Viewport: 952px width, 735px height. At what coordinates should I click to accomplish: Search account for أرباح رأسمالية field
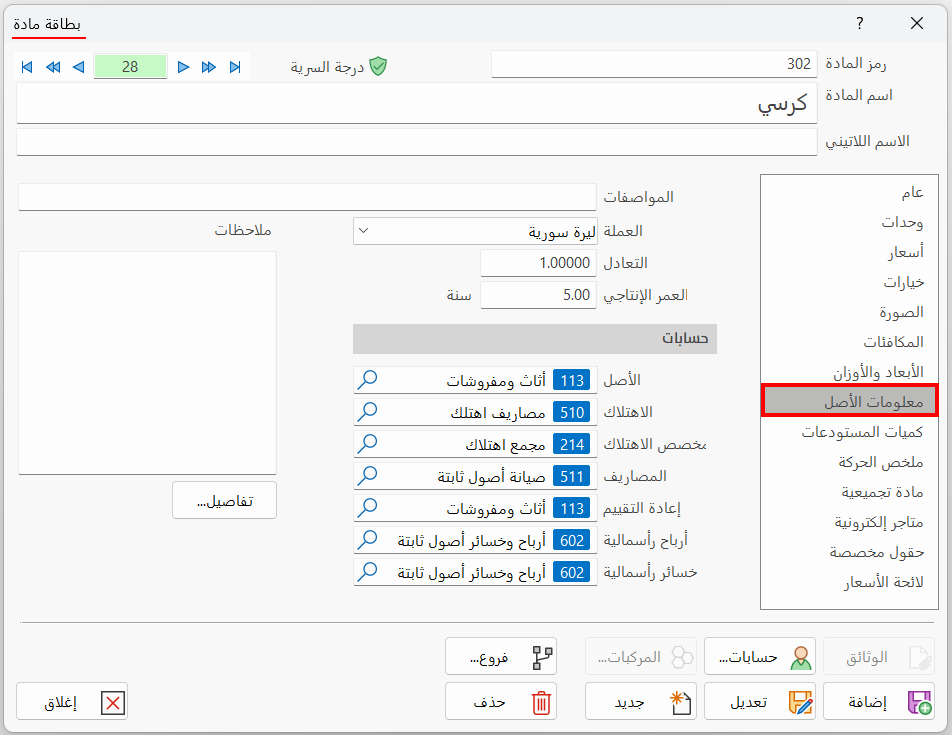pos(367,540)
